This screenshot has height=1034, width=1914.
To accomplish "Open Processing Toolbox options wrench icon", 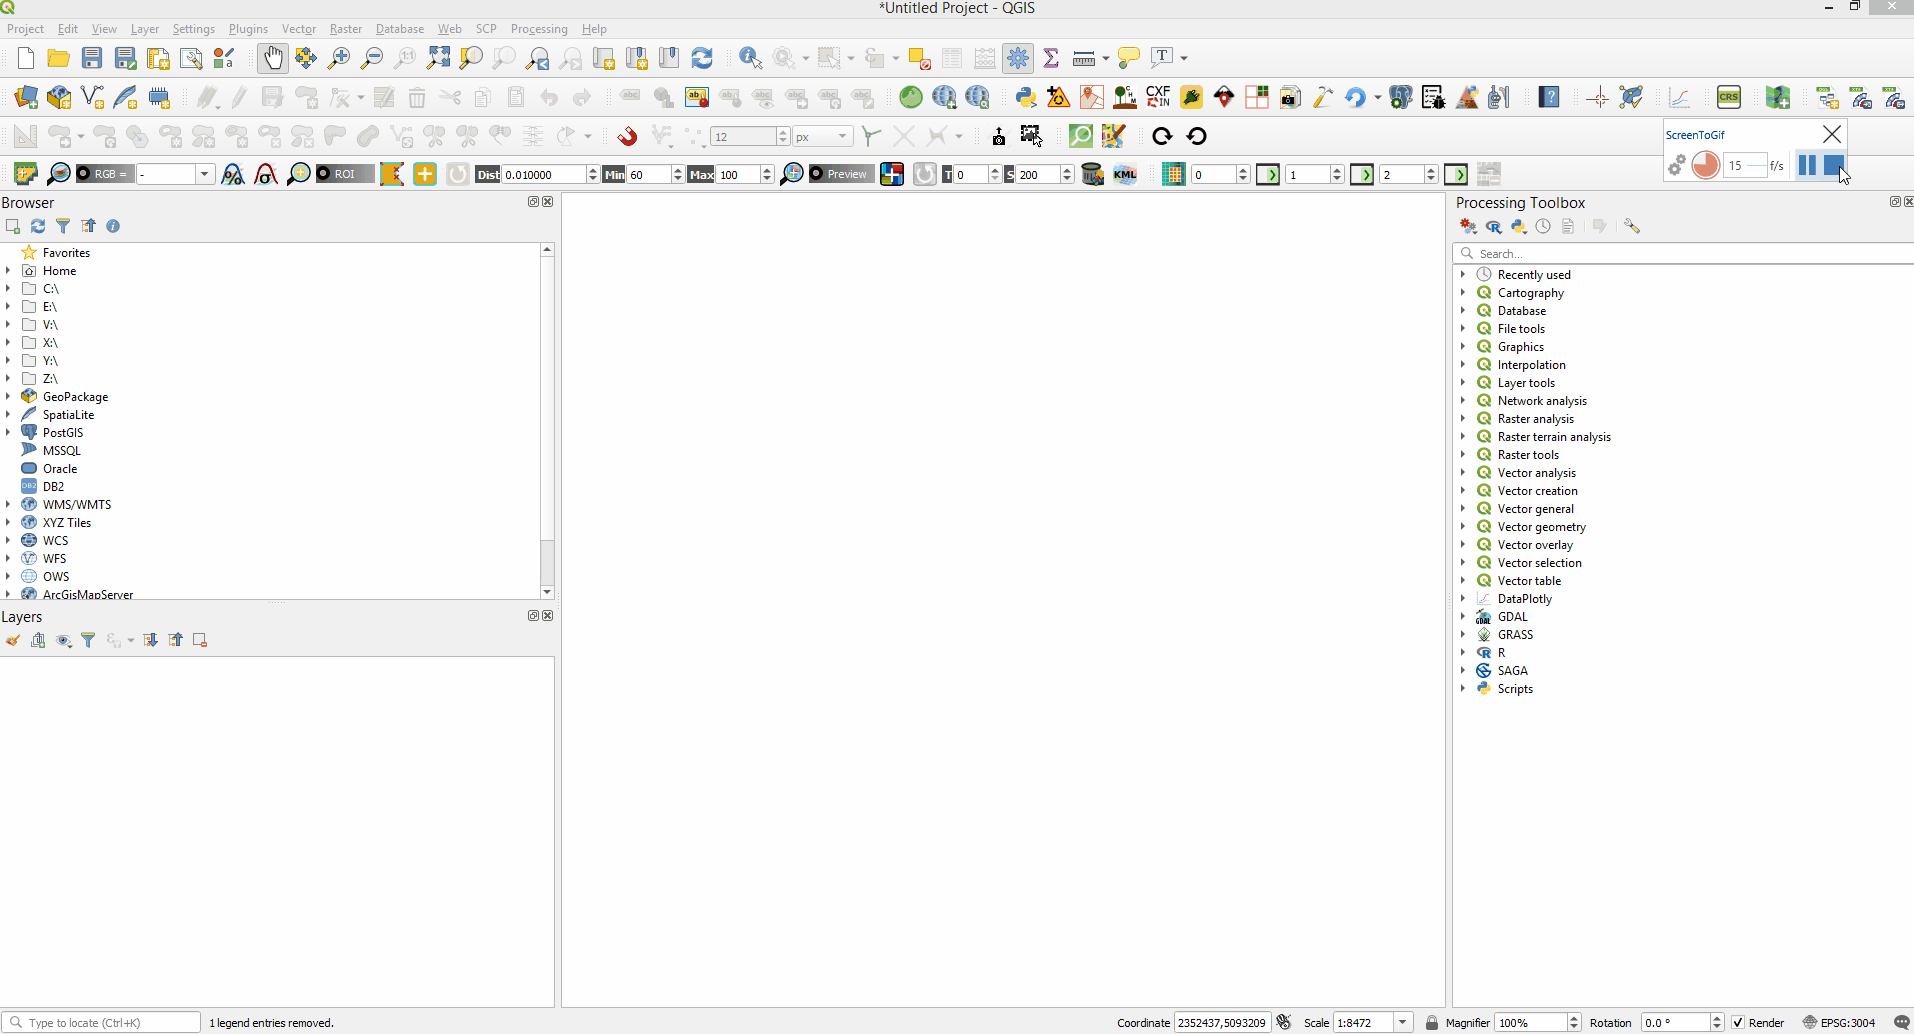I will tap(1632, 226).
